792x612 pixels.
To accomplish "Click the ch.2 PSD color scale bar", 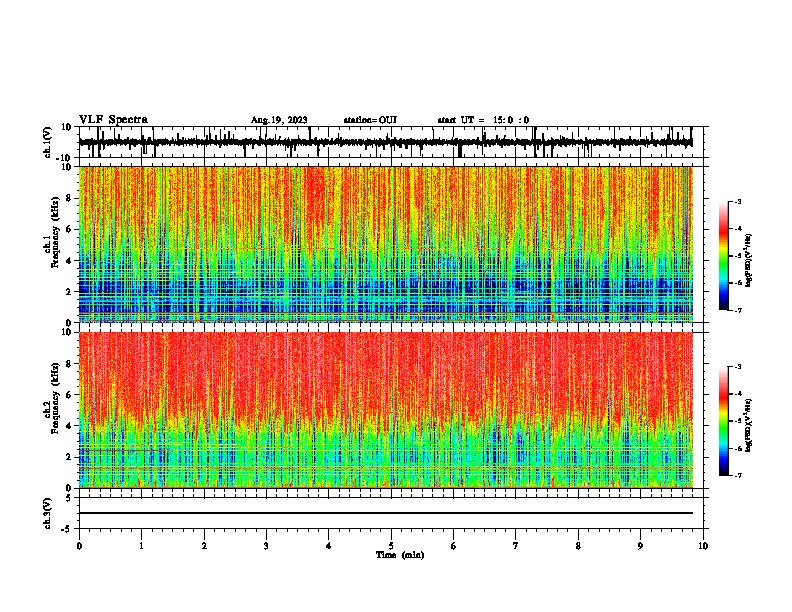I will tap(724, 421).
